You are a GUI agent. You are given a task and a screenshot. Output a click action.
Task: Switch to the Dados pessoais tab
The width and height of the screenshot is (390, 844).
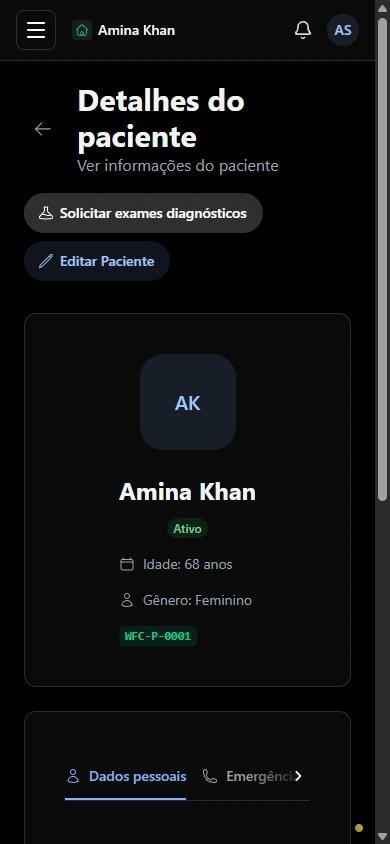pos(126,776)
